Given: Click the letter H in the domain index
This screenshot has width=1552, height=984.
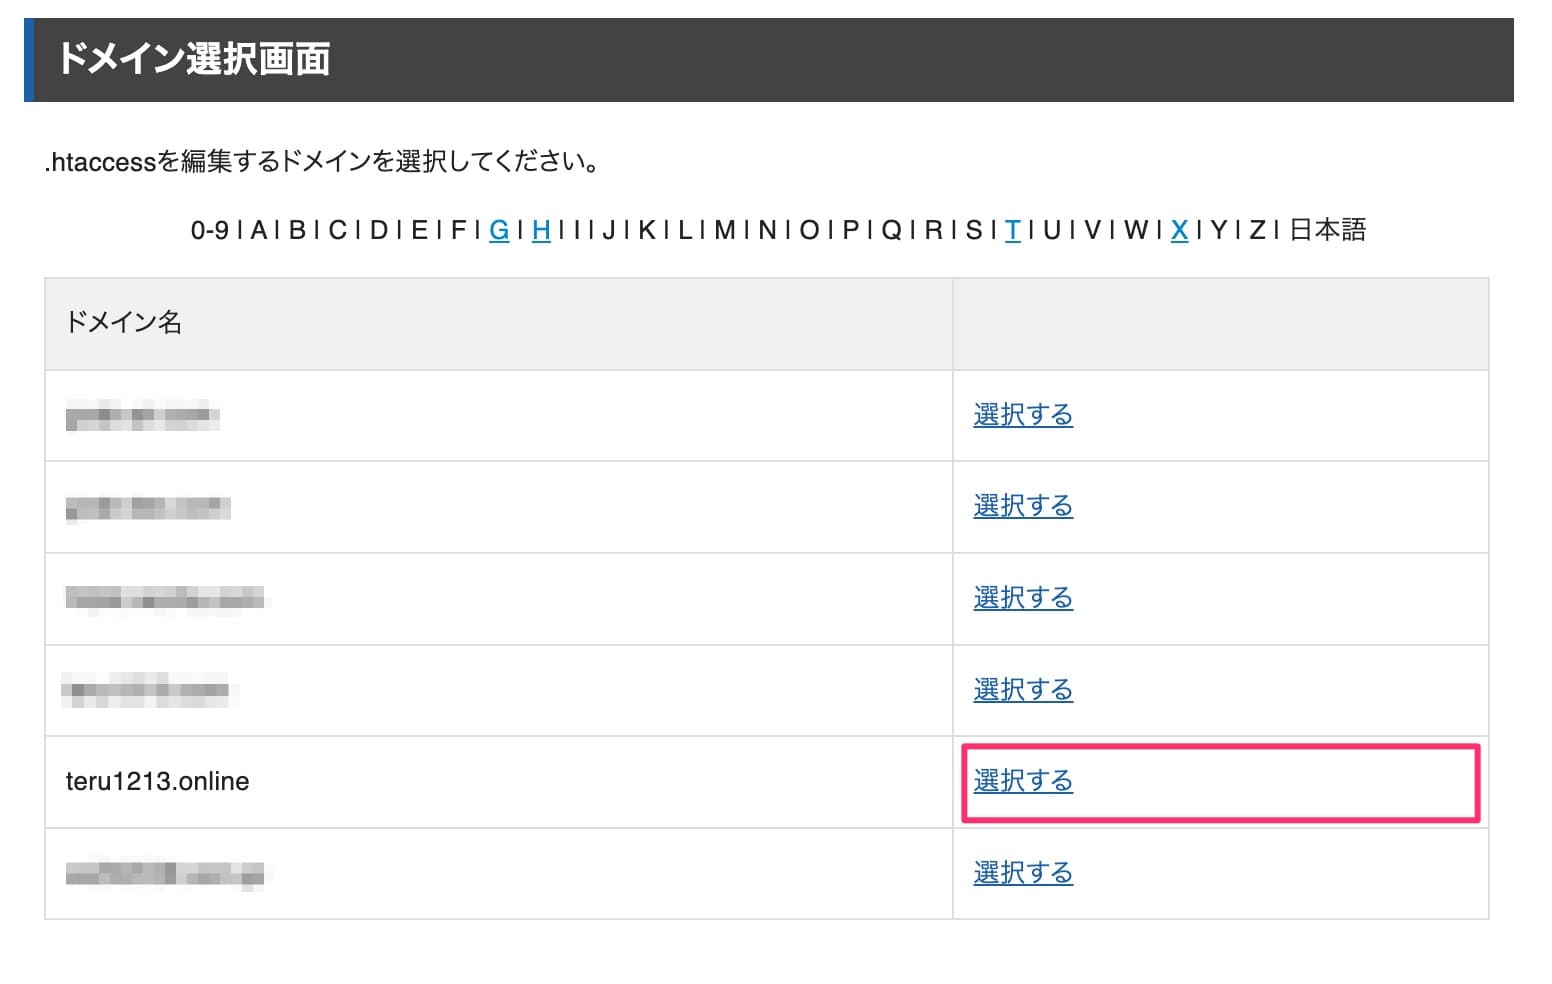Looking at the screenshot, I should point(541,231).
